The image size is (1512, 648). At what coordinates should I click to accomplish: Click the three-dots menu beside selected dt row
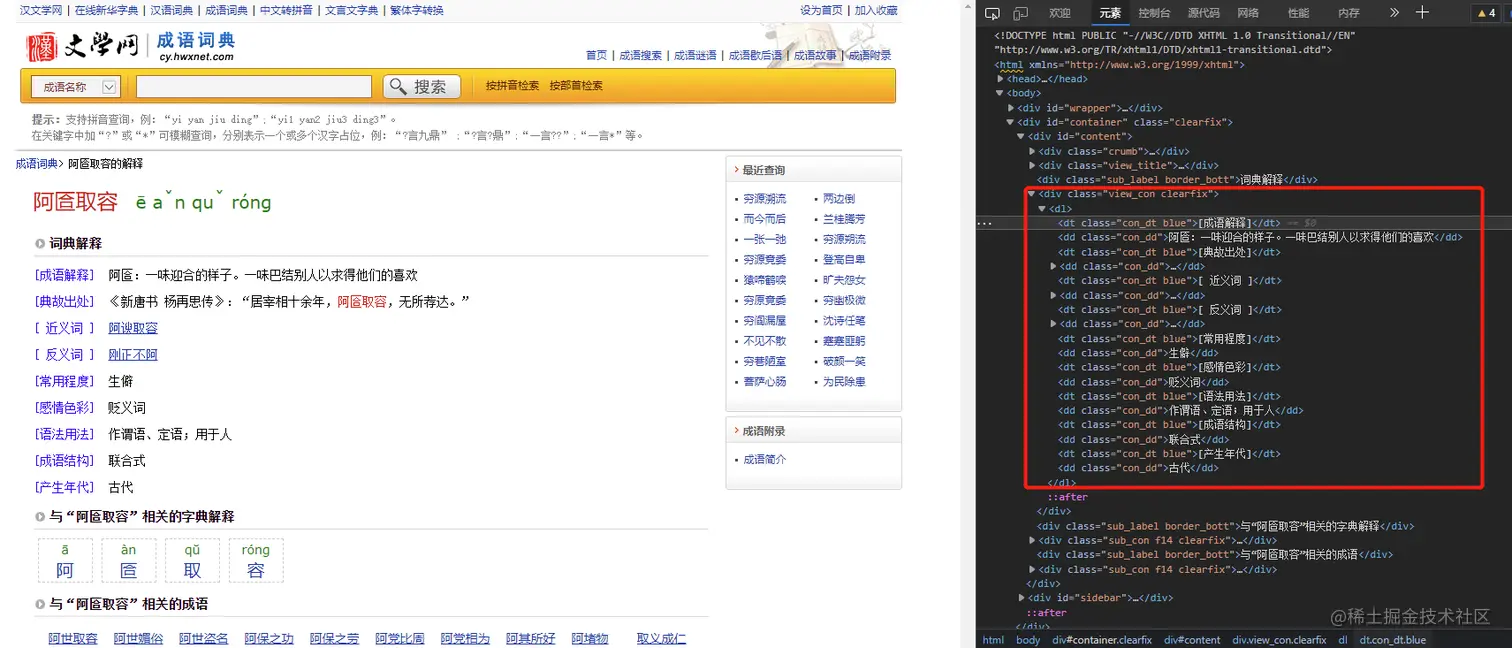click(985, 223)
